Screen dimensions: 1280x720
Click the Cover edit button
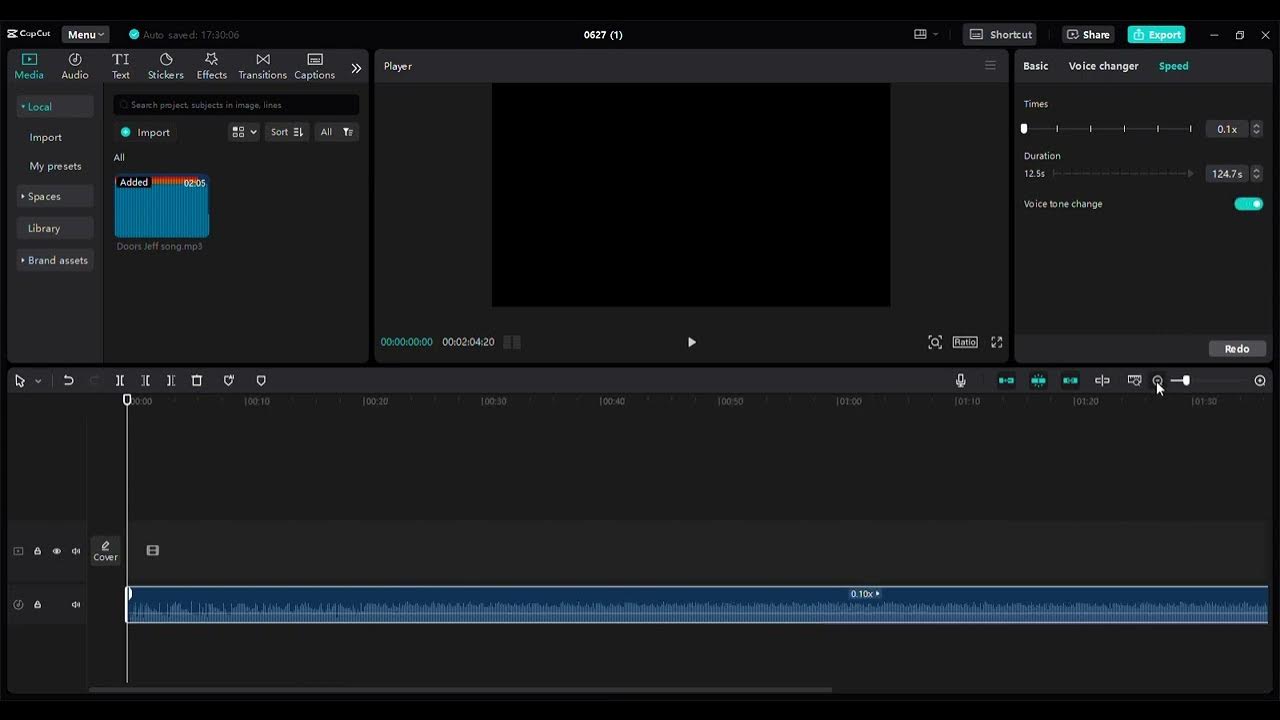coord(105,551)
